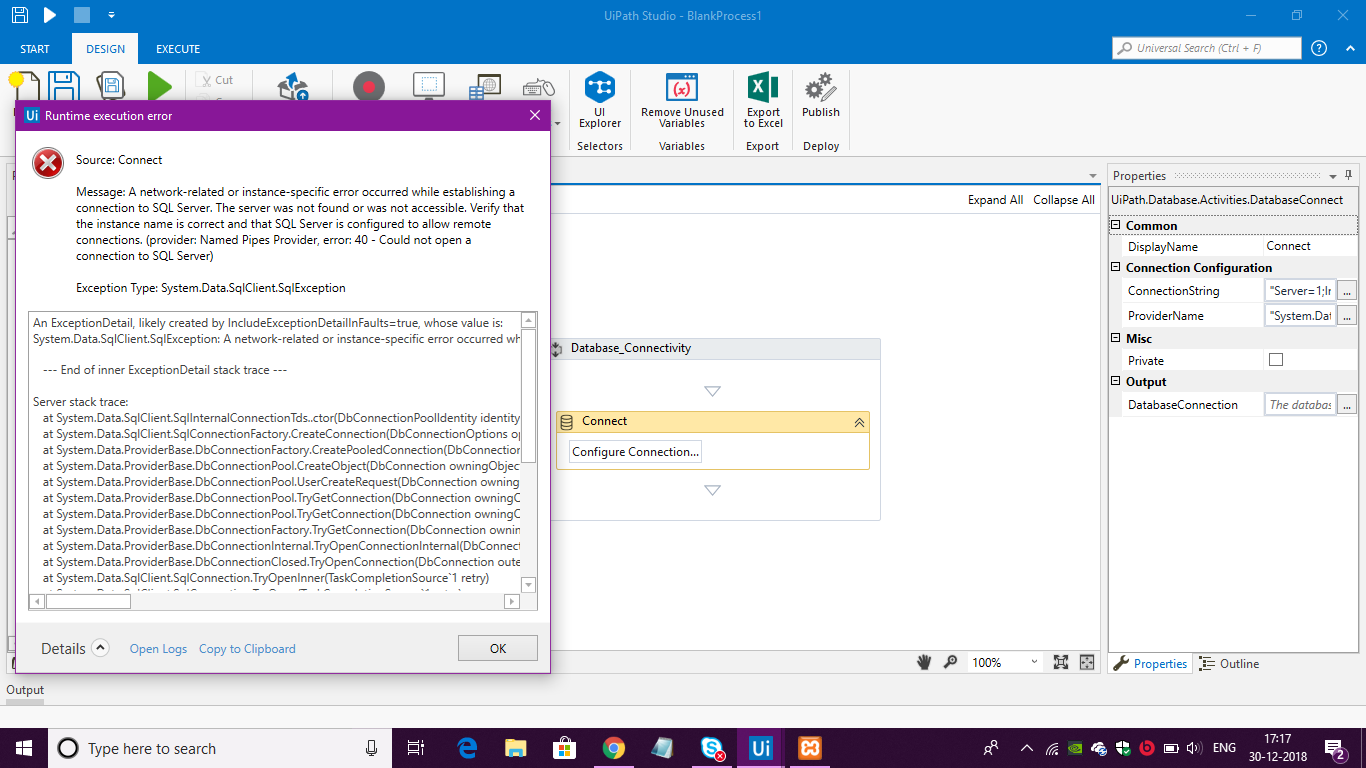Pin the Properties panel using the pin icon
This screenshot has height=768, width=1366.
[x=1349, y=175]
